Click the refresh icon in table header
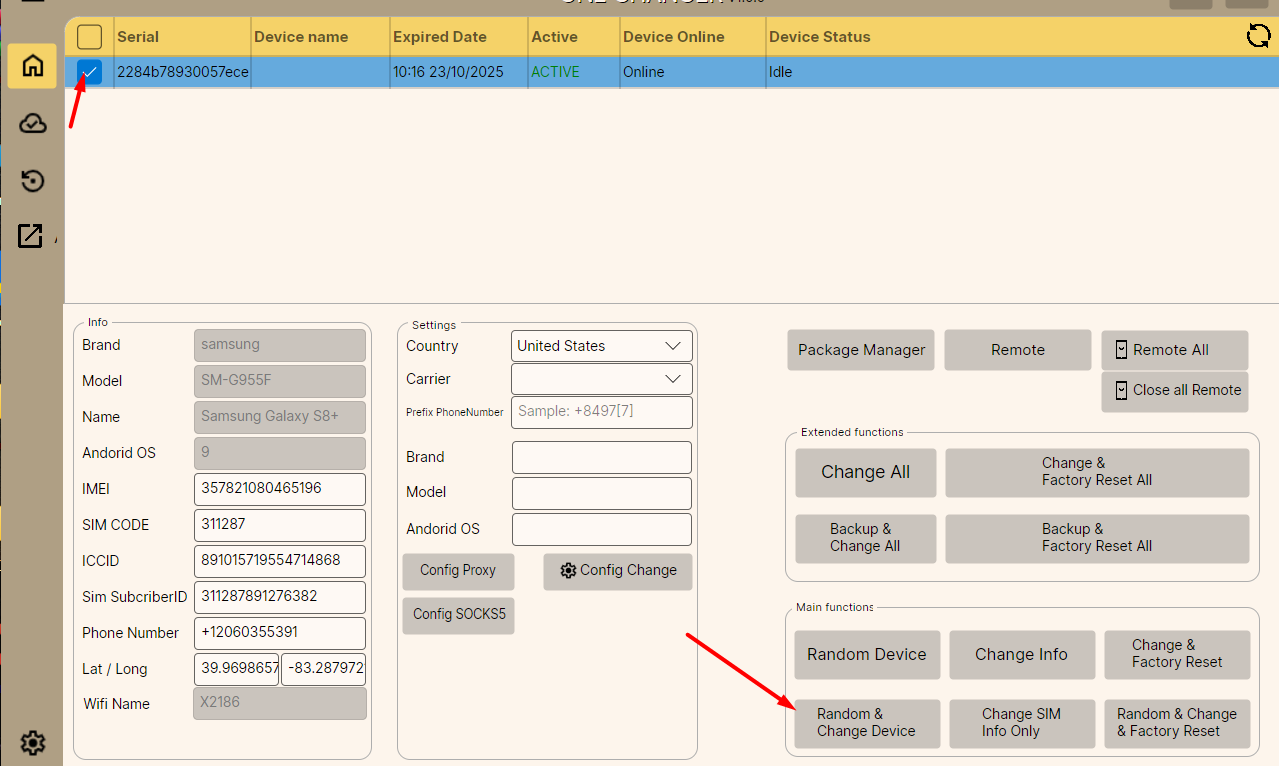 pyautogui.click(x=1258, y=37)
